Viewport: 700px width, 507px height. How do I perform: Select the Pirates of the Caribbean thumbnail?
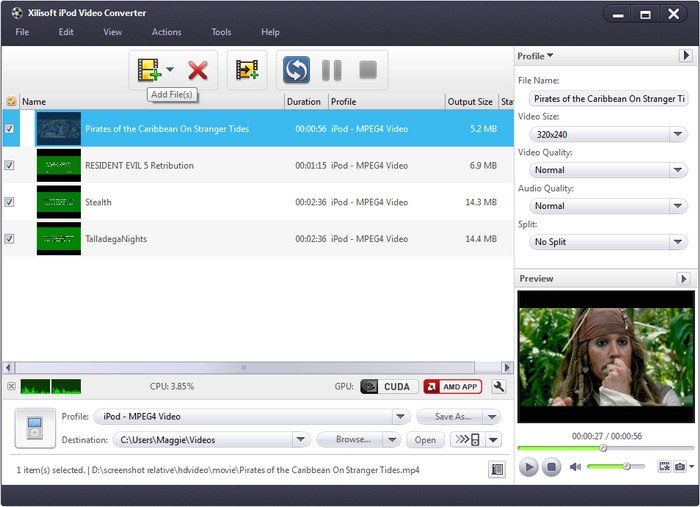pyautogui.click(x=58, y=129)
